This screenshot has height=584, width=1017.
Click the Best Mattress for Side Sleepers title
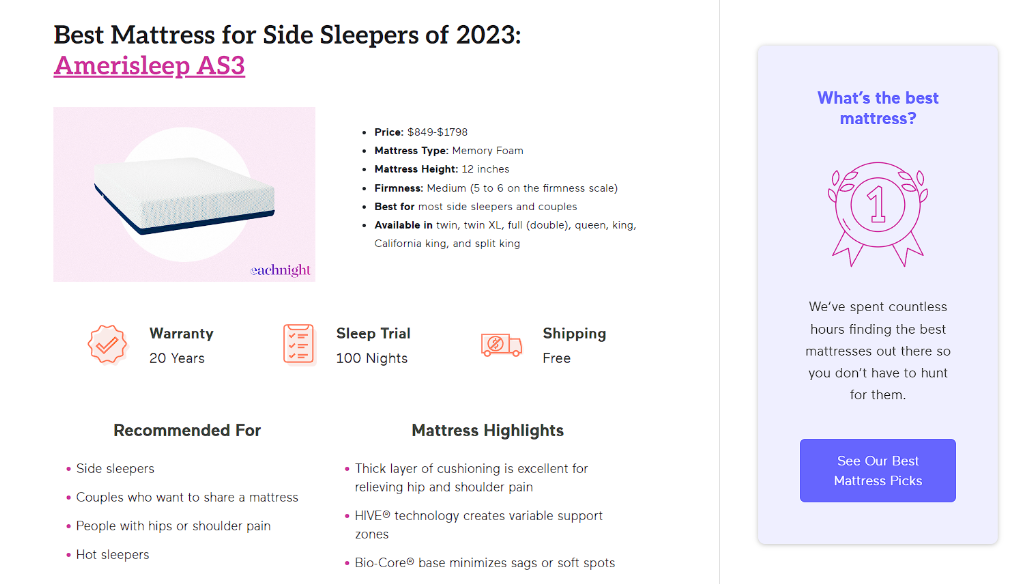287,35
